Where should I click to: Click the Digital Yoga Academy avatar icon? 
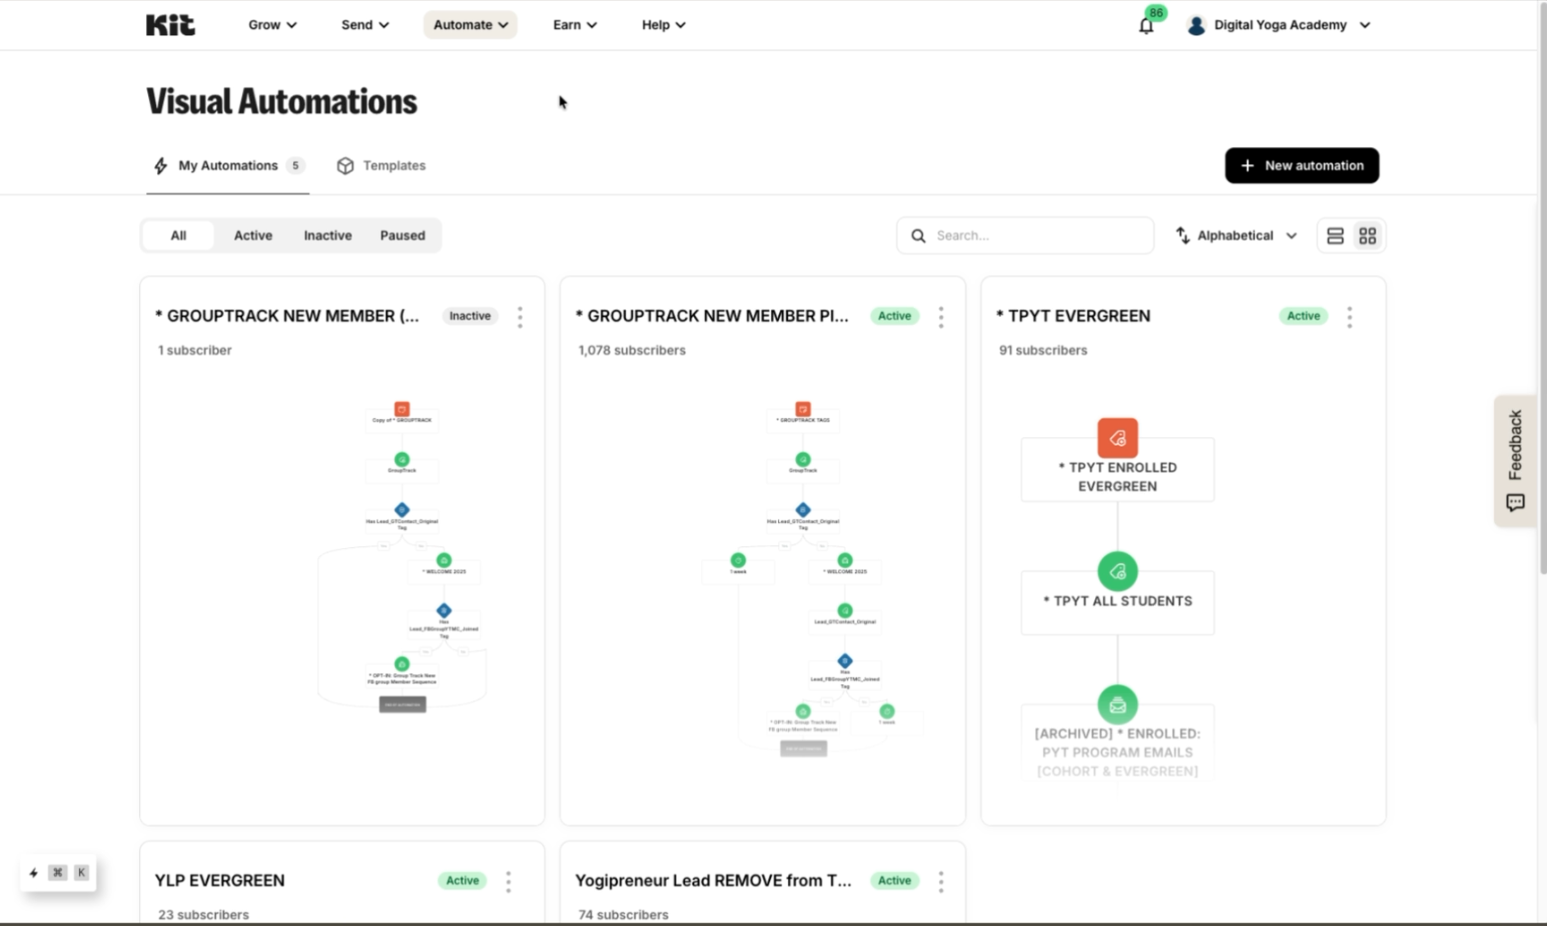coord(1196,25)
